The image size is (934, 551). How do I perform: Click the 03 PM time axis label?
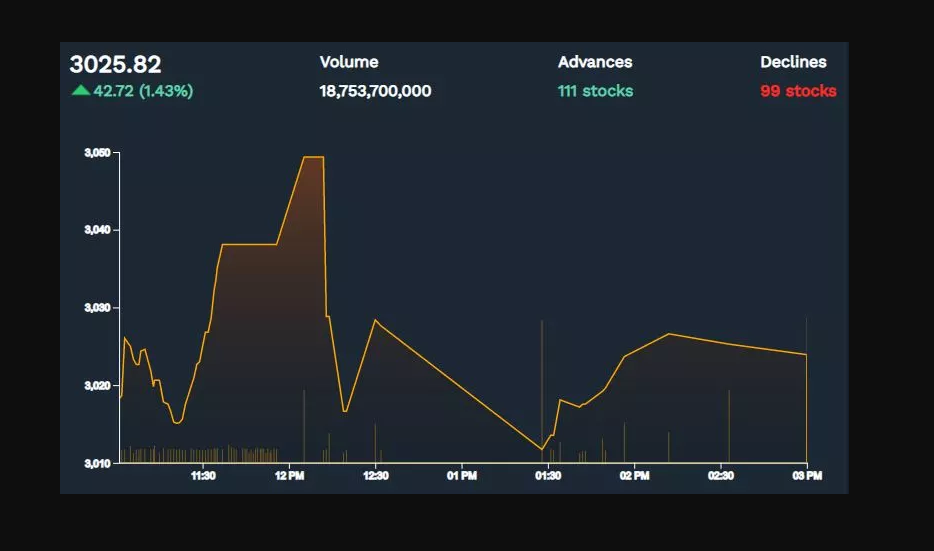click(806, 476)
